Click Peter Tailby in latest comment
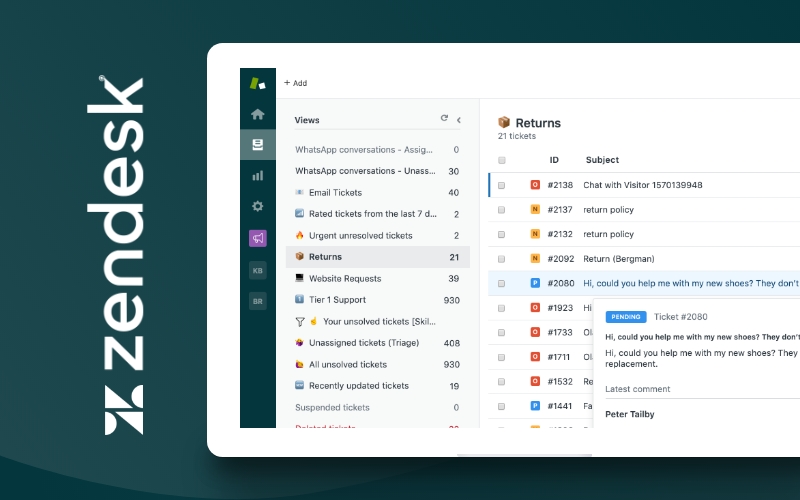This screenshot has height=500, width=800. [x=630, y=414]
